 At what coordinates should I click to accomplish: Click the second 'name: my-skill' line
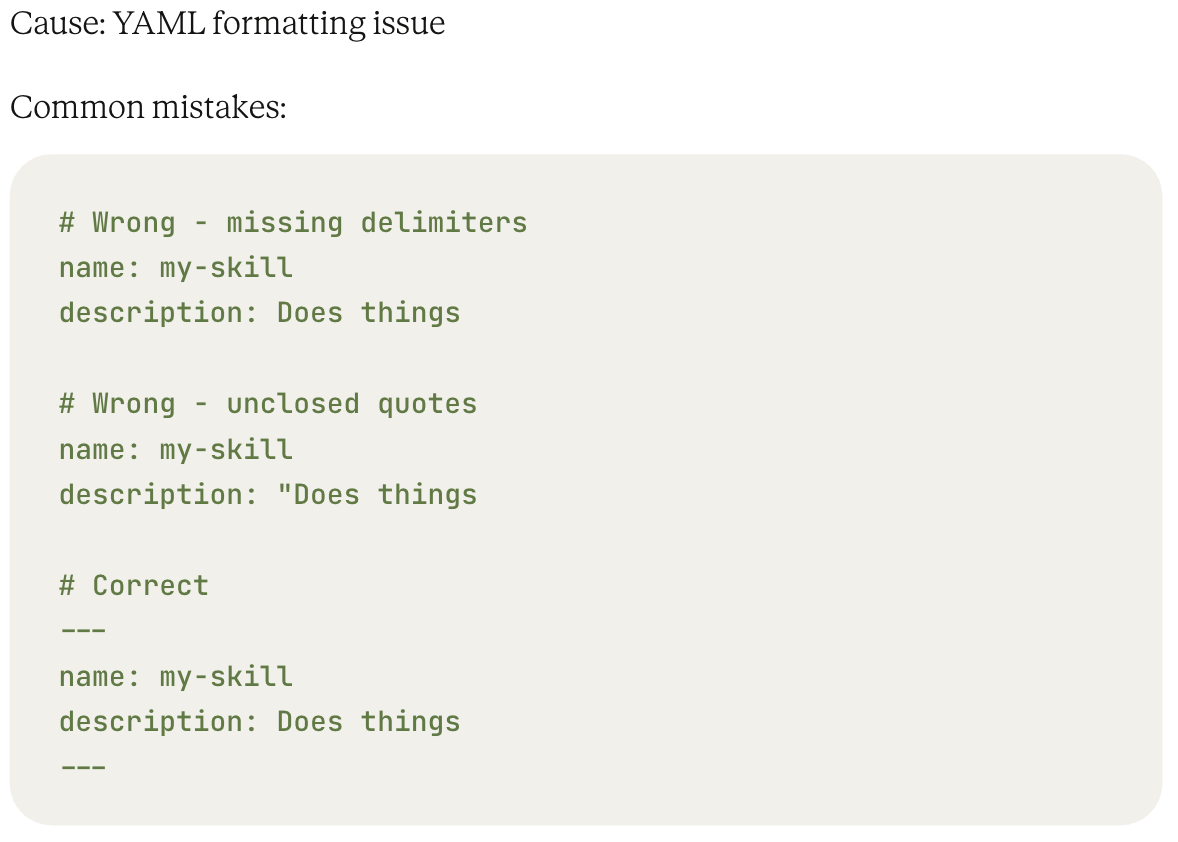pyautogui.click(x=176, y=449)
